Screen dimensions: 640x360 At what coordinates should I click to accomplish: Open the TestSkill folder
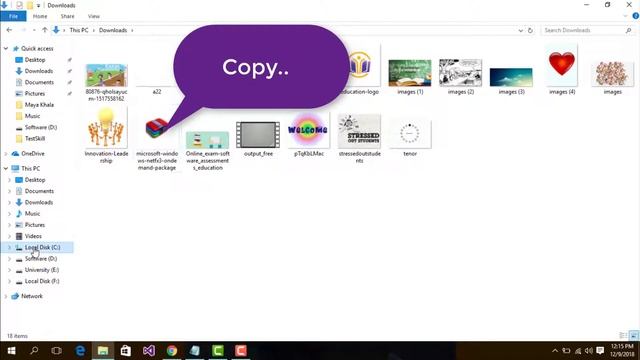(35, 139)
